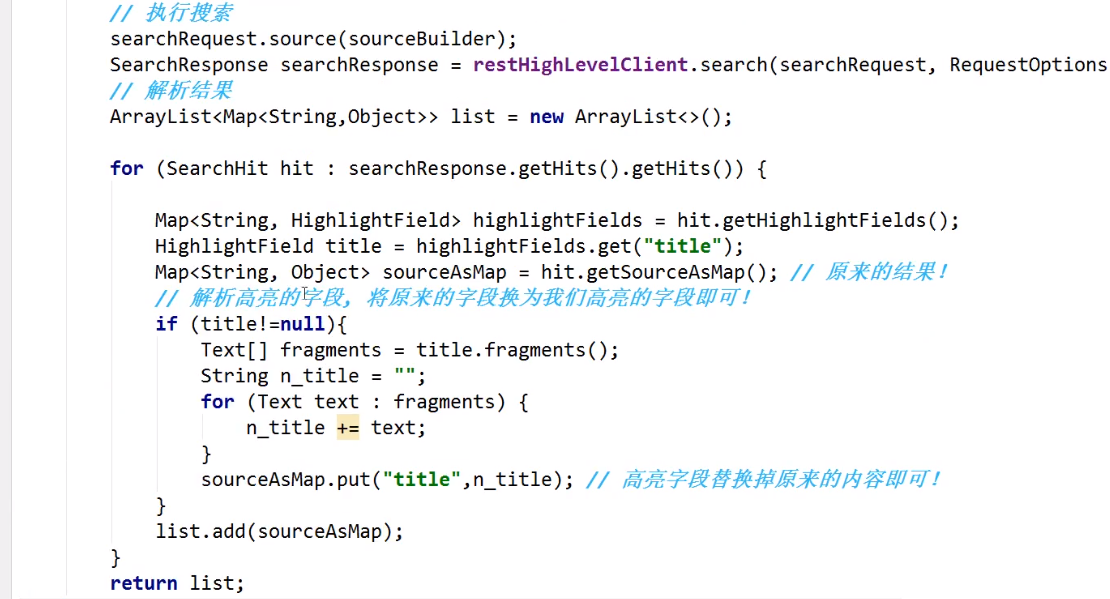Image resolution: width=1110 pixels, height=599 pixels.
Task: Place cursor on the return keyword
Action: (143, 583)
